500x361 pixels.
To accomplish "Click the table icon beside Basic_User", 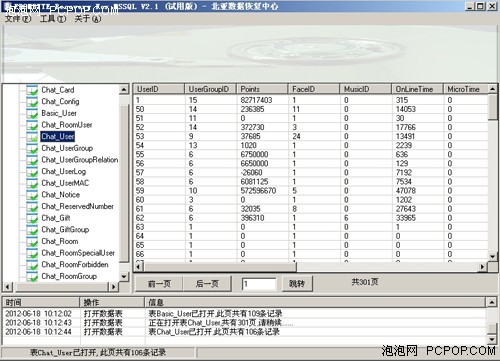I will click(32, 113).
